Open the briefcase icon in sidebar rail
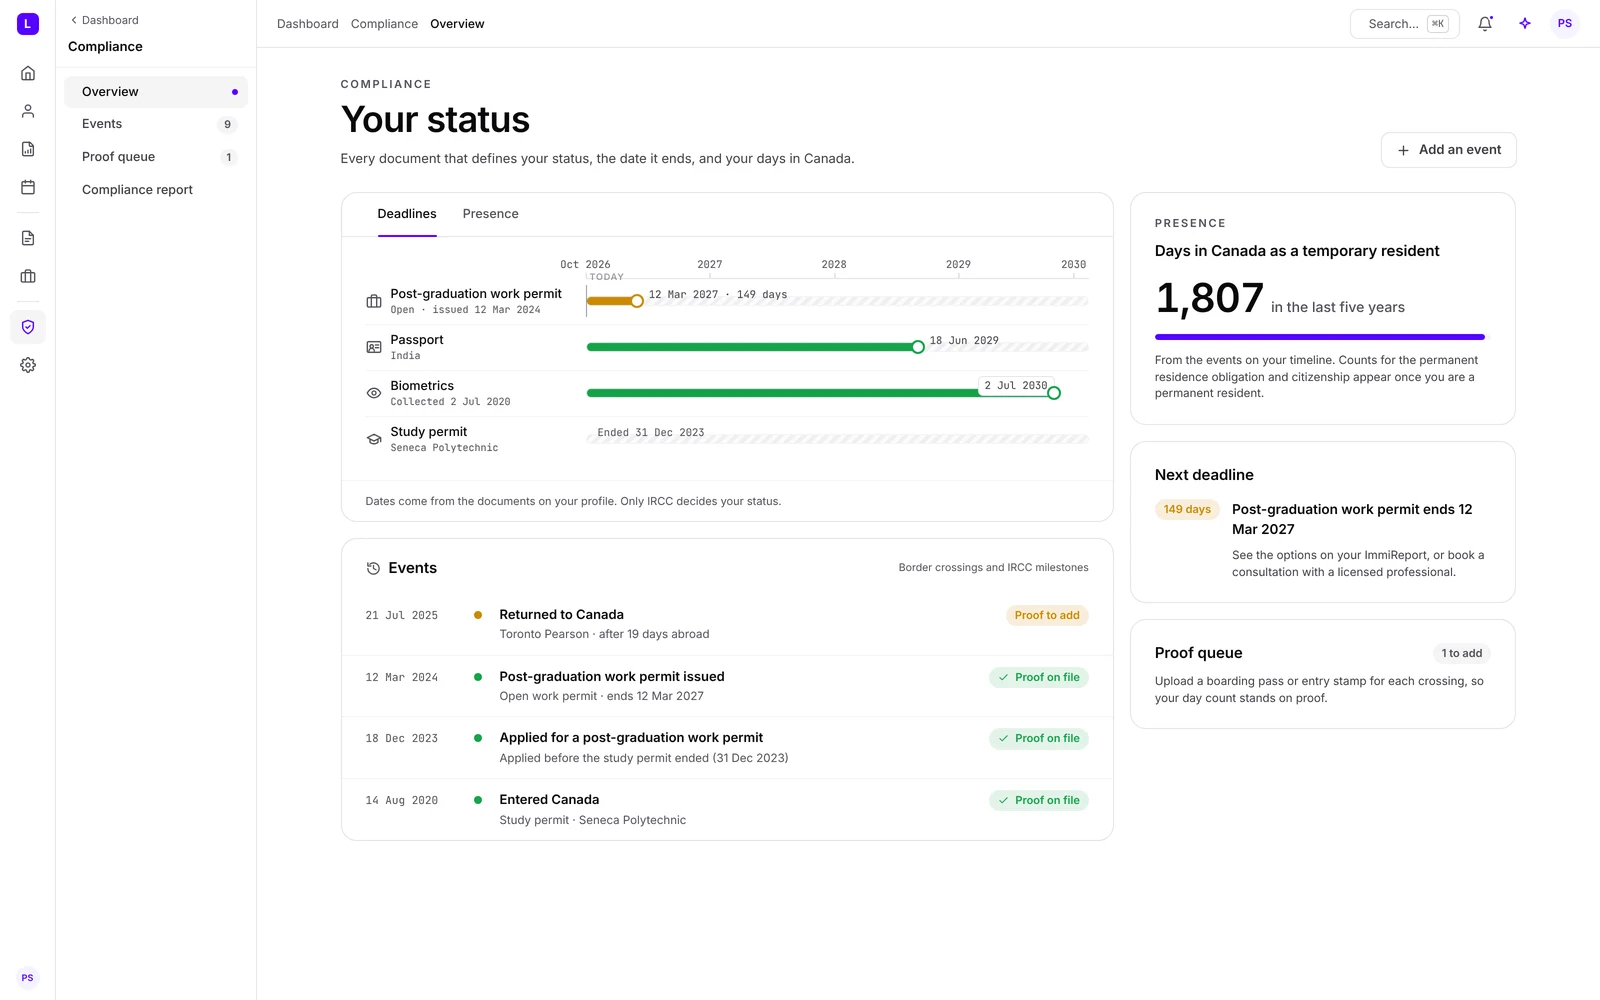 (x=28, y=276)
